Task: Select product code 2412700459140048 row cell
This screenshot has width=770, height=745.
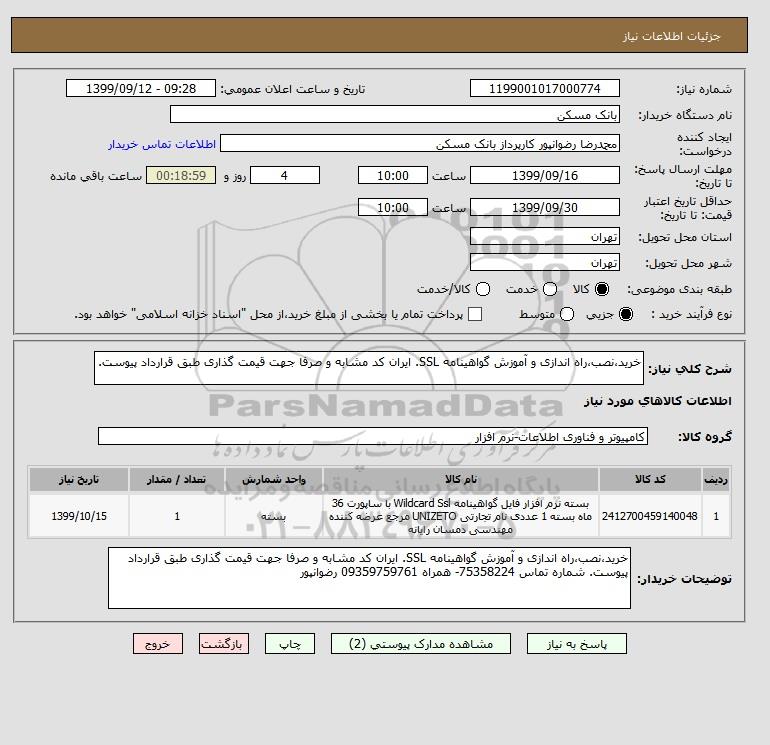Action: coord(650,516)
